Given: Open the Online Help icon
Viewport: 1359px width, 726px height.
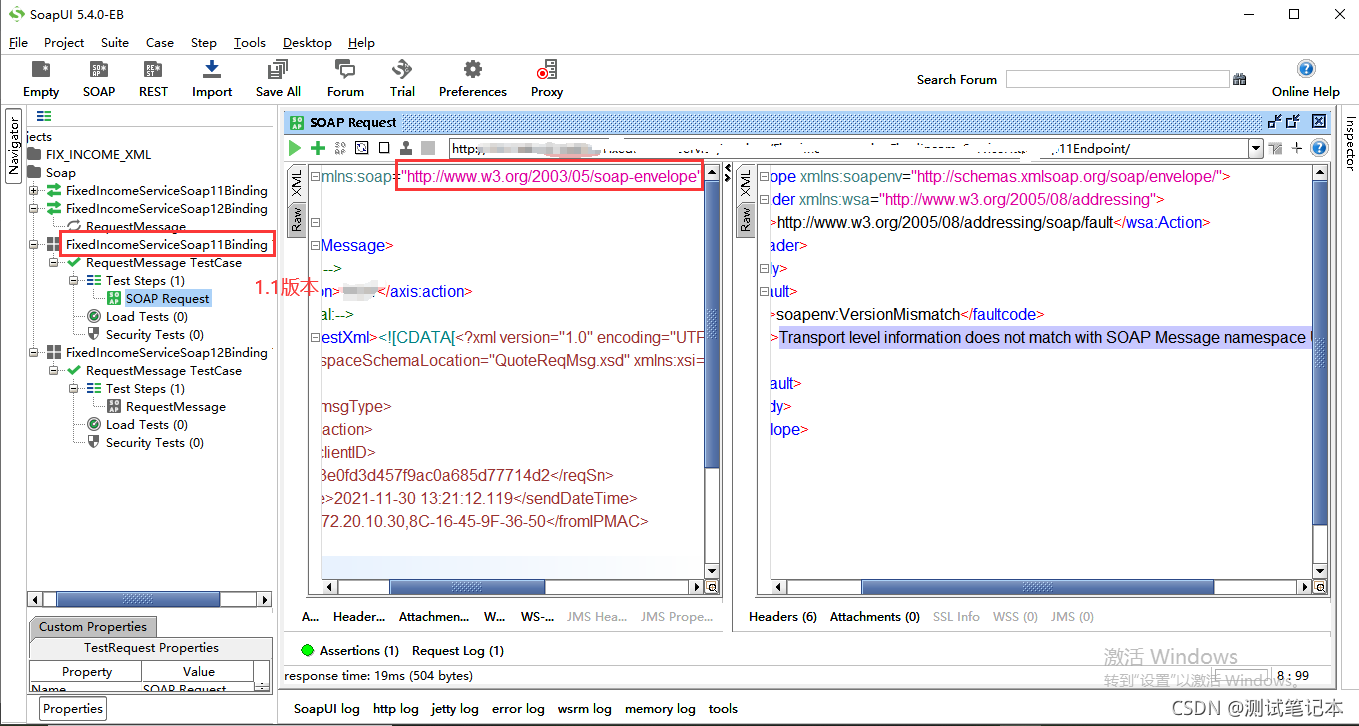Looking at the screenshot, I should [1305, 69].
